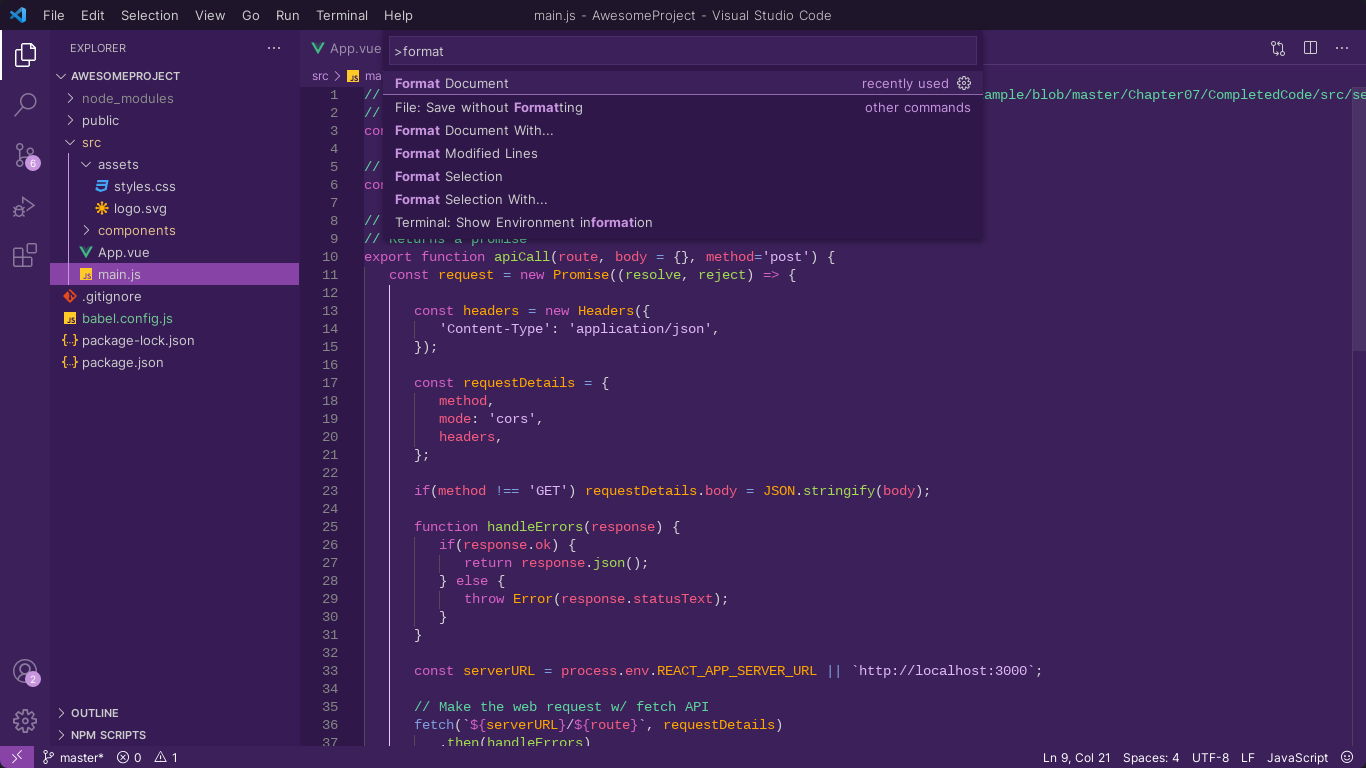Open the Edit menu
The image size is (1366, 768).
[x=93, y=15]
